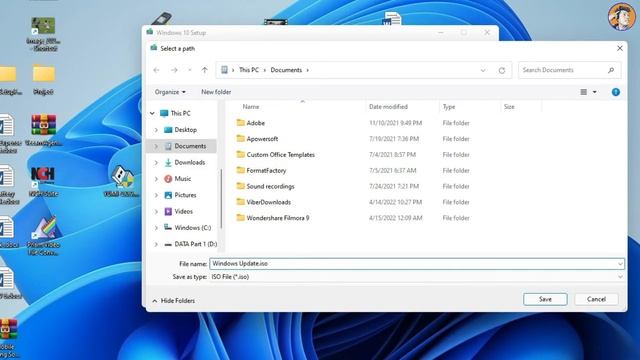Select Music in navigation pane
This screenshot has height=360, width=640.
pyautogui.click(x=182, y=179)
